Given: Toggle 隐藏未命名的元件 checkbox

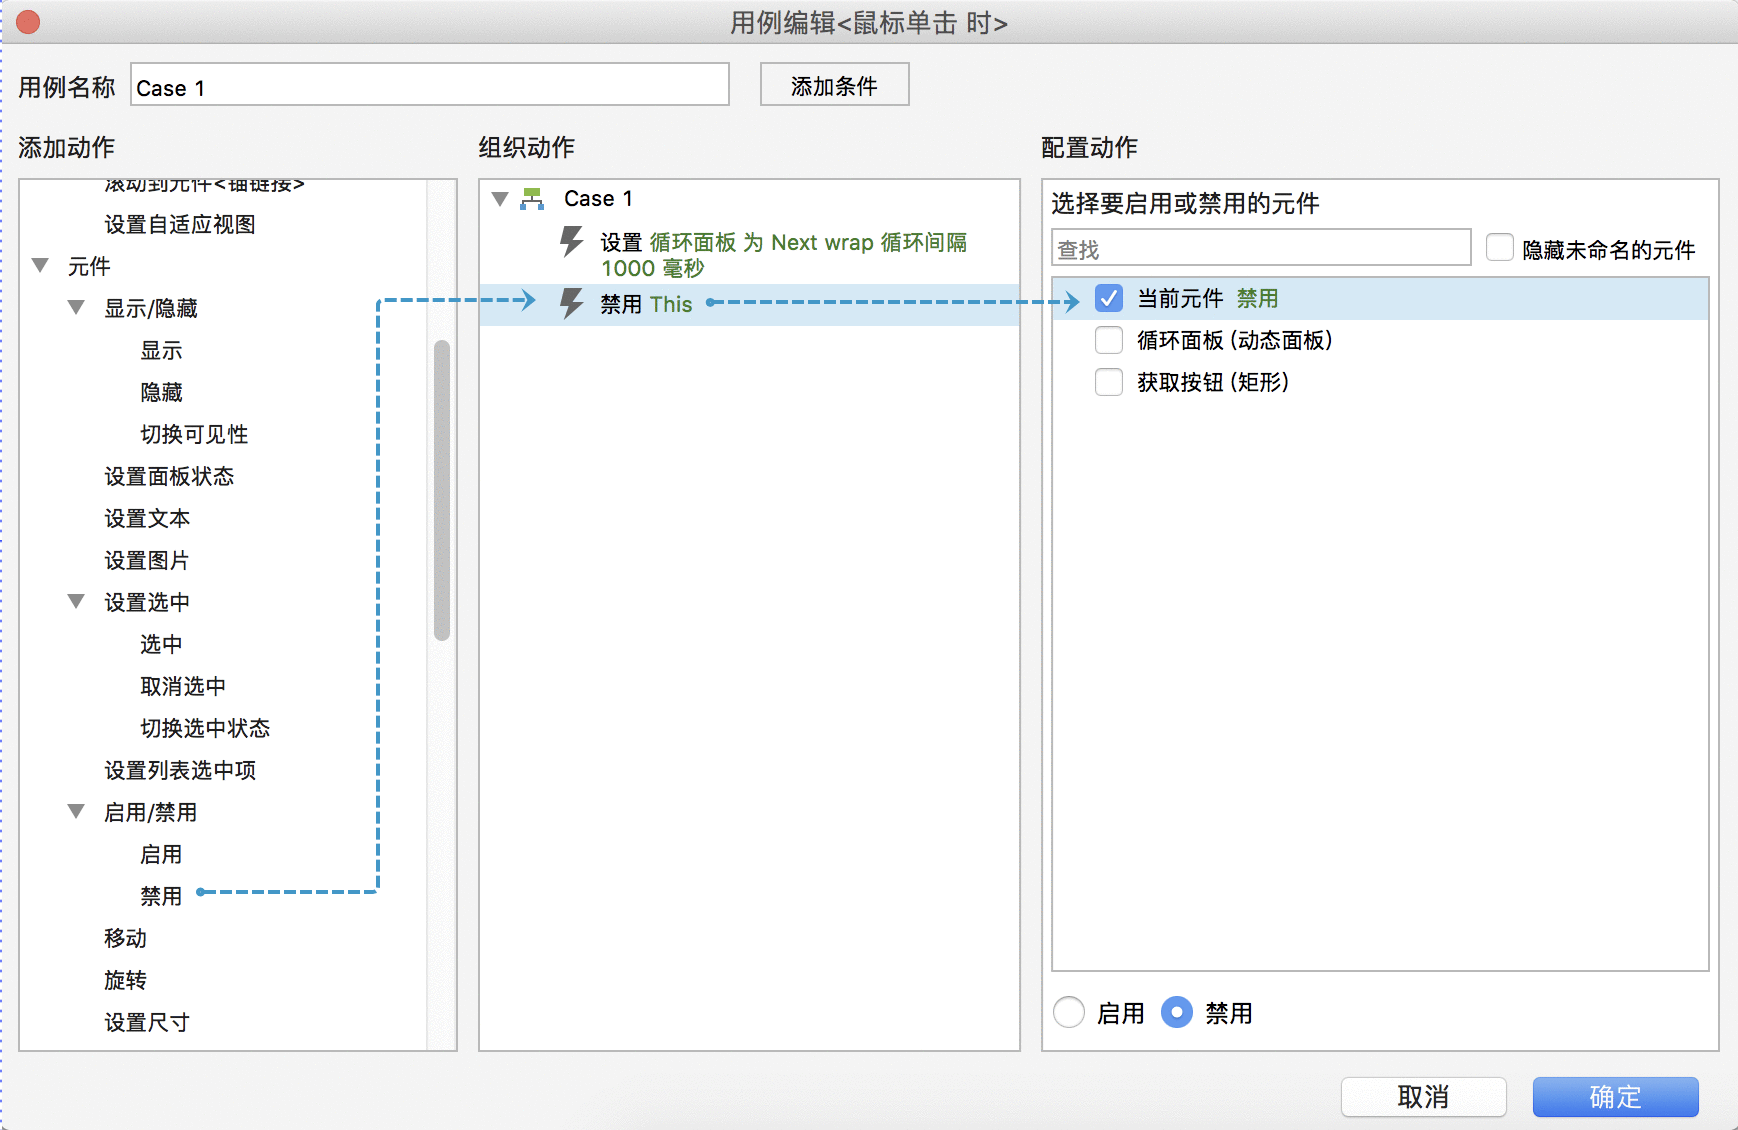Looking at the screenshot, I should tap(1499, 247).
